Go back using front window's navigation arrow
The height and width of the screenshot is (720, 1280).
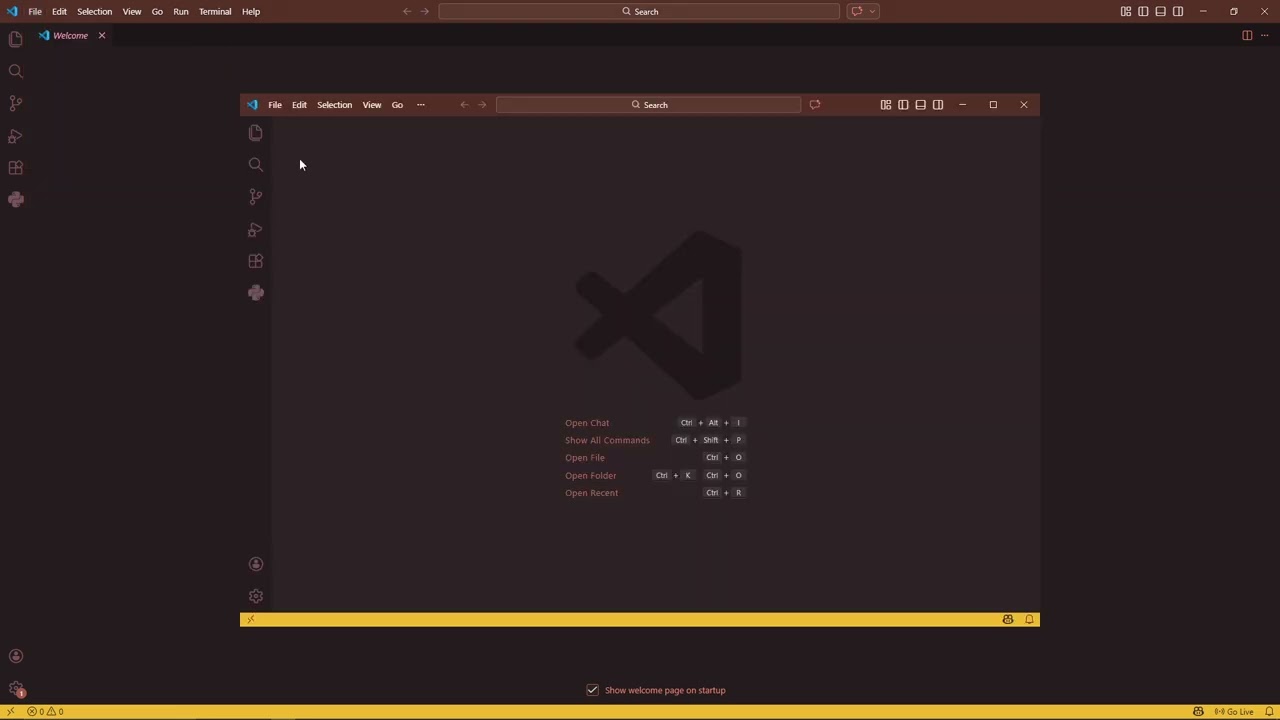(464, 105)
